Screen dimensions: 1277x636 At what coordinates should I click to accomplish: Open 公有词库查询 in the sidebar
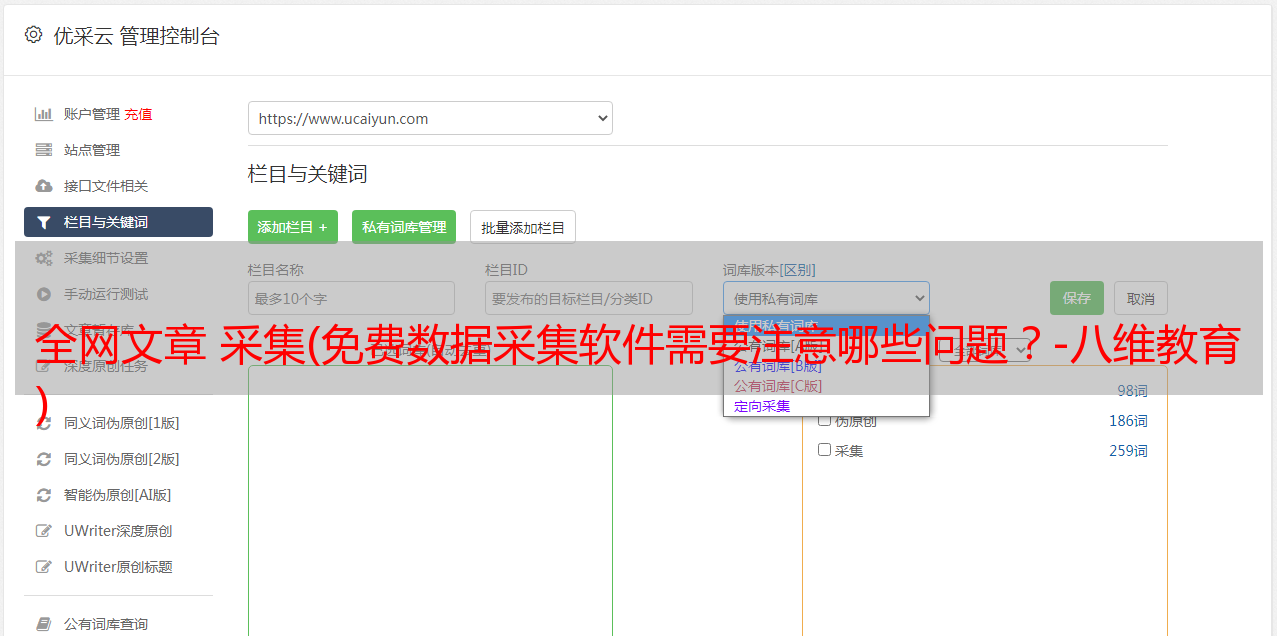pyautogui.click(x=106, y=624)
